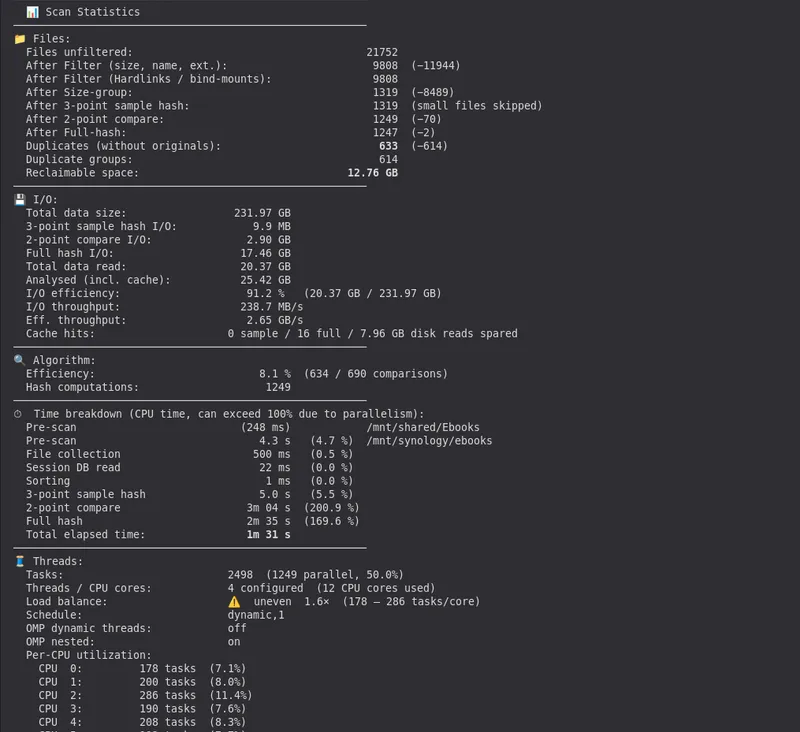The image size is (800, 732).
Task: Click '(248 ms)' pre-scan time
Action: tap(265, 427)
